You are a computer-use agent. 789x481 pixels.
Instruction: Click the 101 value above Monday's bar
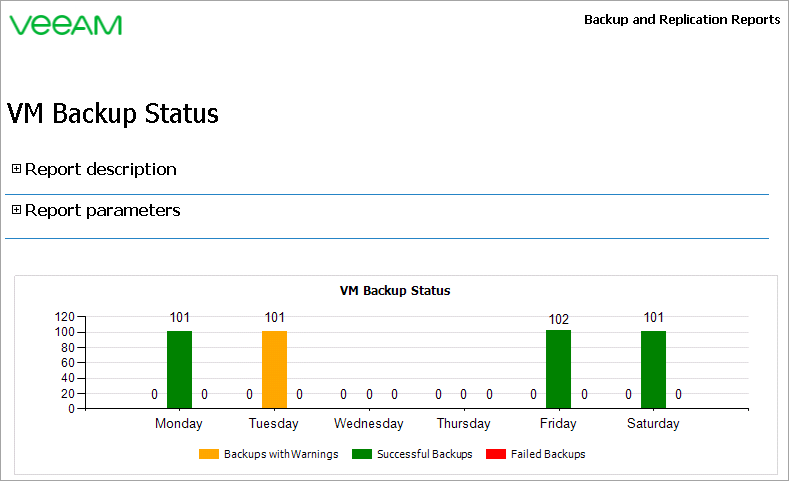pyautogui.click(x=180, y=317)
